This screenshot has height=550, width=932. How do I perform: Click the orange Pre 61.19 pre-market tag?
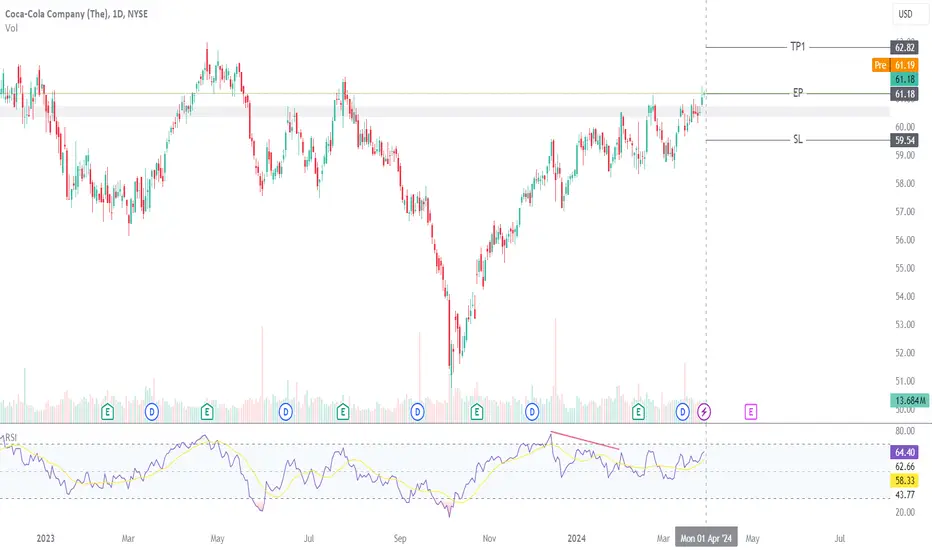click(x=895, y=65)
